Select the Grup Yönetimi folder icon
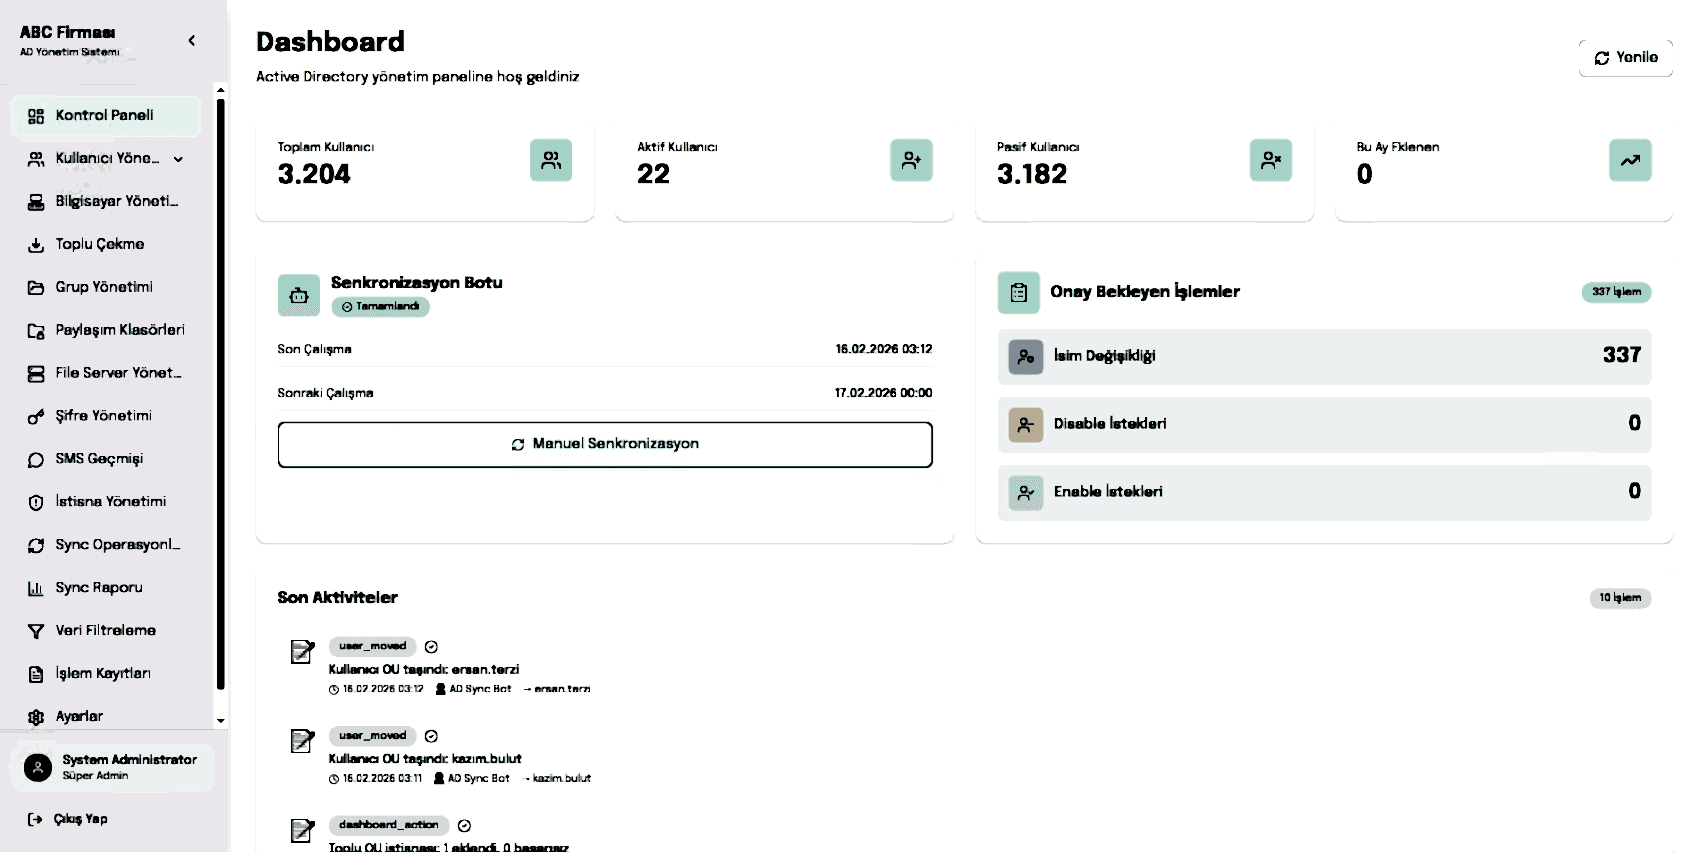Viewport: 1700px width, 852px height. point(35,287)
